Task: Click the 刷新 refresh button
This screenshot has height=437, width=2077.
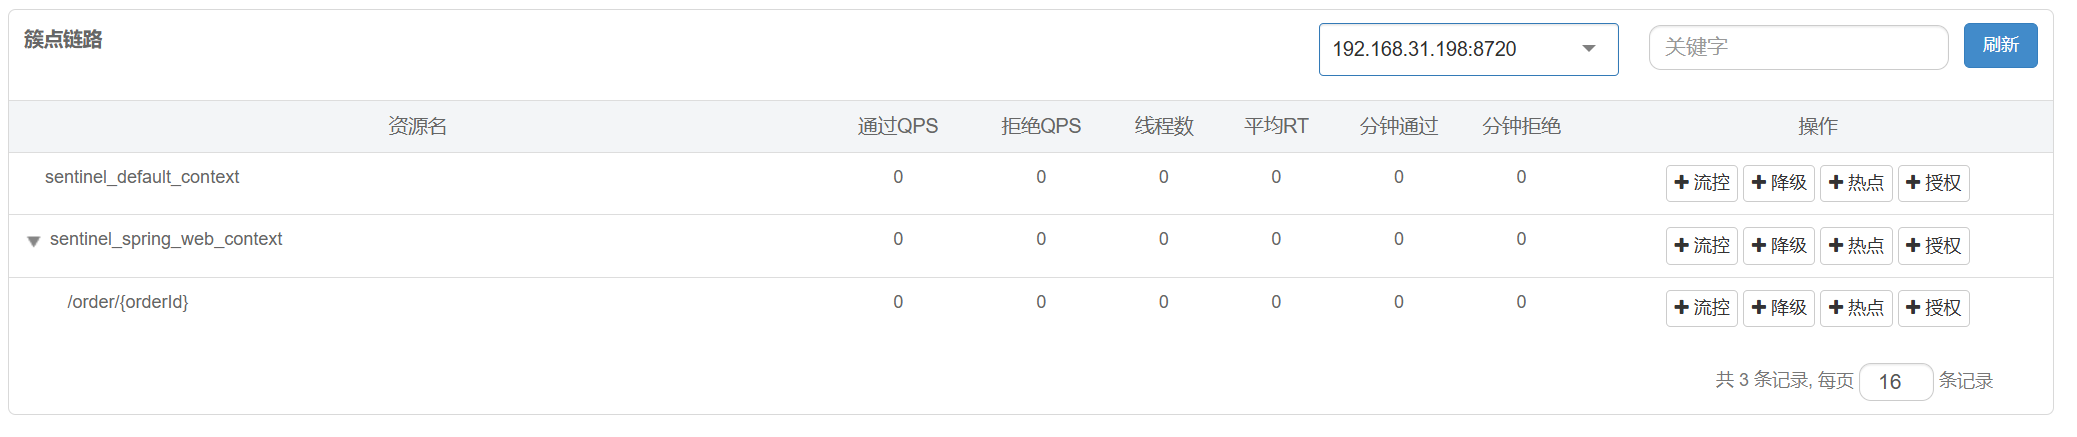Action: point(2000,45)
